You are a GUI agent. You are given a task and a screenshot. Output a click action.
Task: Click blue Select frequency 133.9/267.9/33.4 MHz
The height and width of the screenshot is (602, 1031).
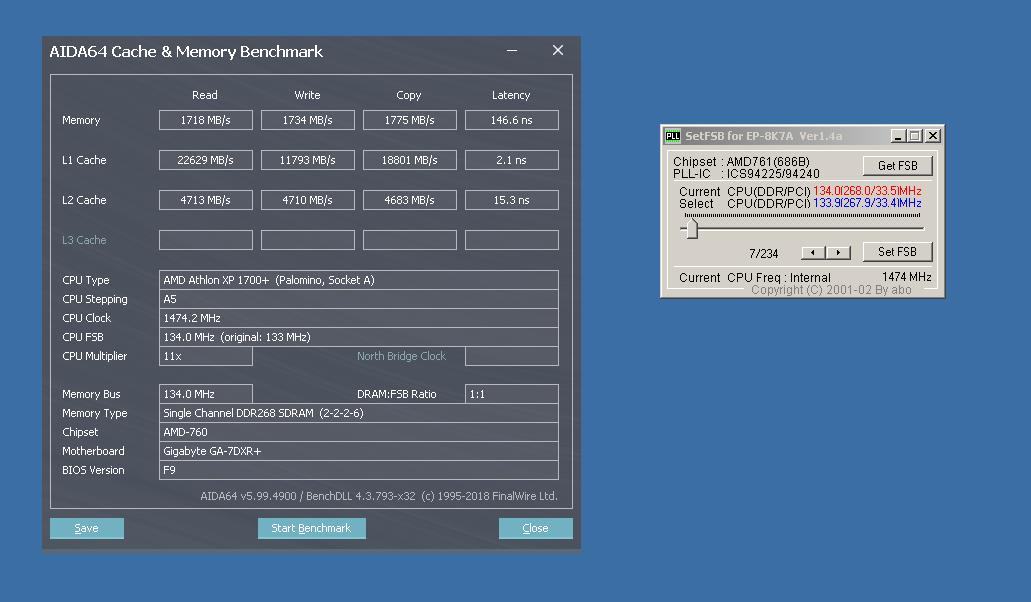click(x=867, y=203)
